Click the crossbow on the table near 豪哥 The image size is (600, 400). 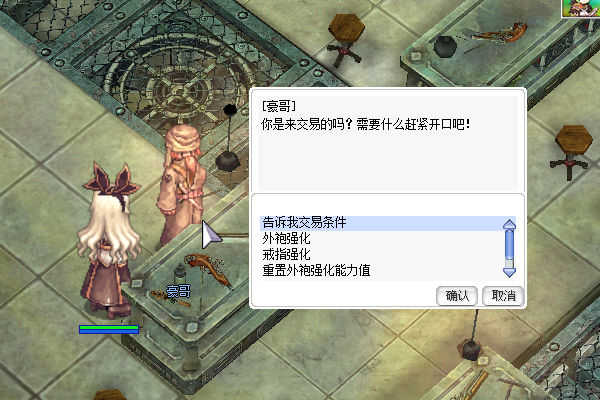click(208, 270)
